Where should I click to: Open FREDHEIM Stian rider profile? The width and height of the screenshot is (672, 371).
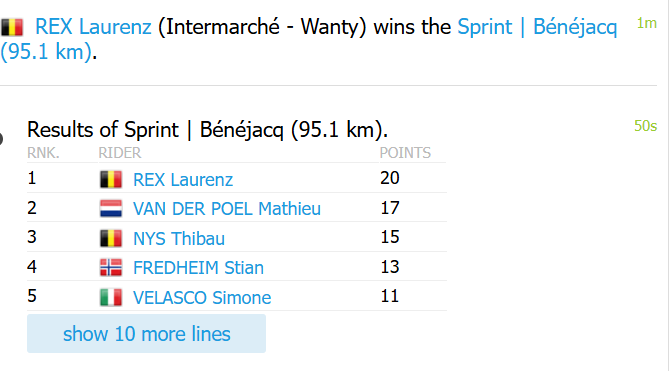(198, 268)
